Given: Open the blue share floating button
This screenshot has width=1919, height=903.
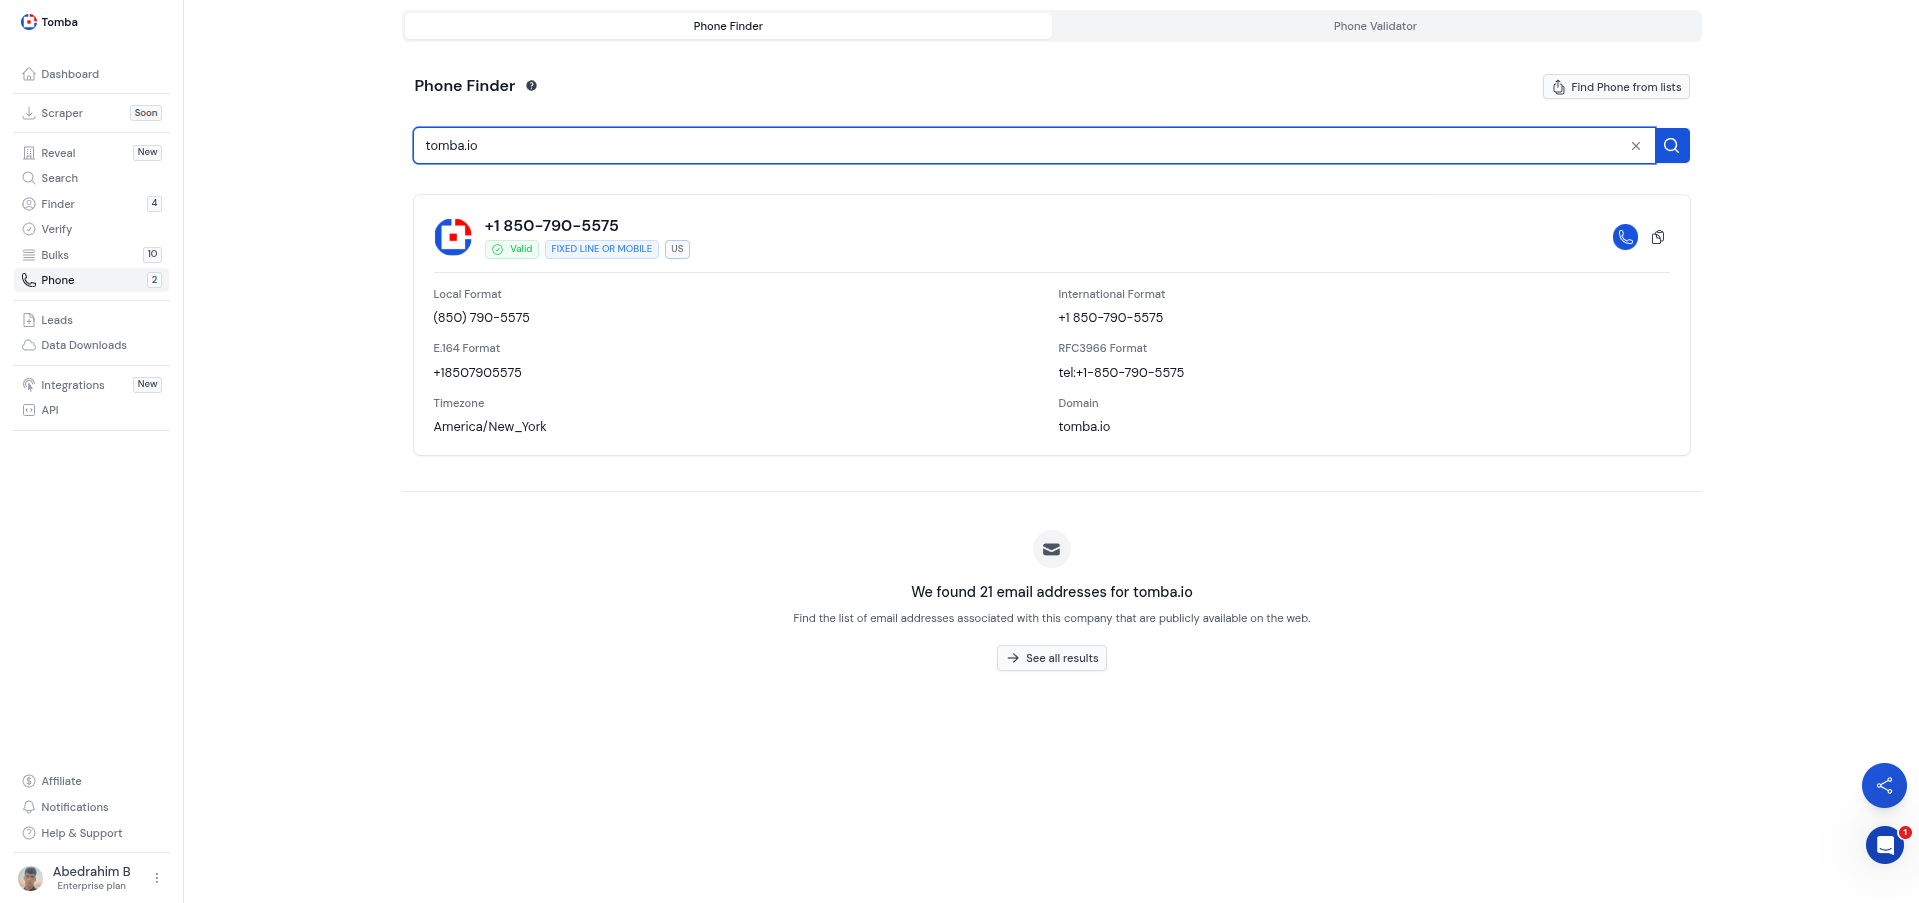Looking at the screenshot, I should coord(1883,785).
